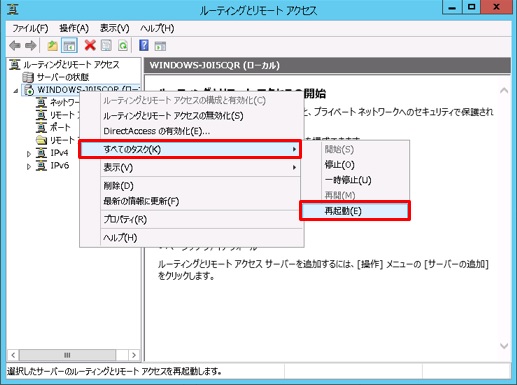
Task: Click the tree pane horizontal scrollbar right arrow
Action: point(134,355)
